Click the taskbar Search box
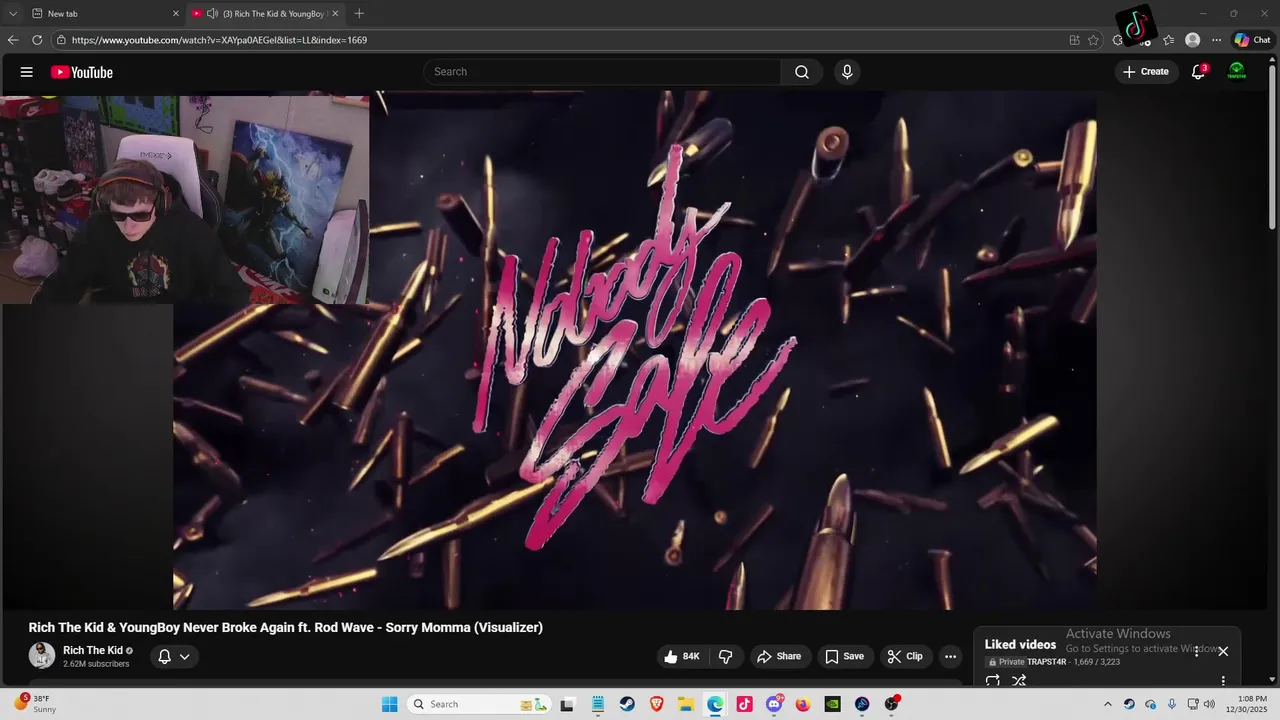 click(x=477, y=704)
